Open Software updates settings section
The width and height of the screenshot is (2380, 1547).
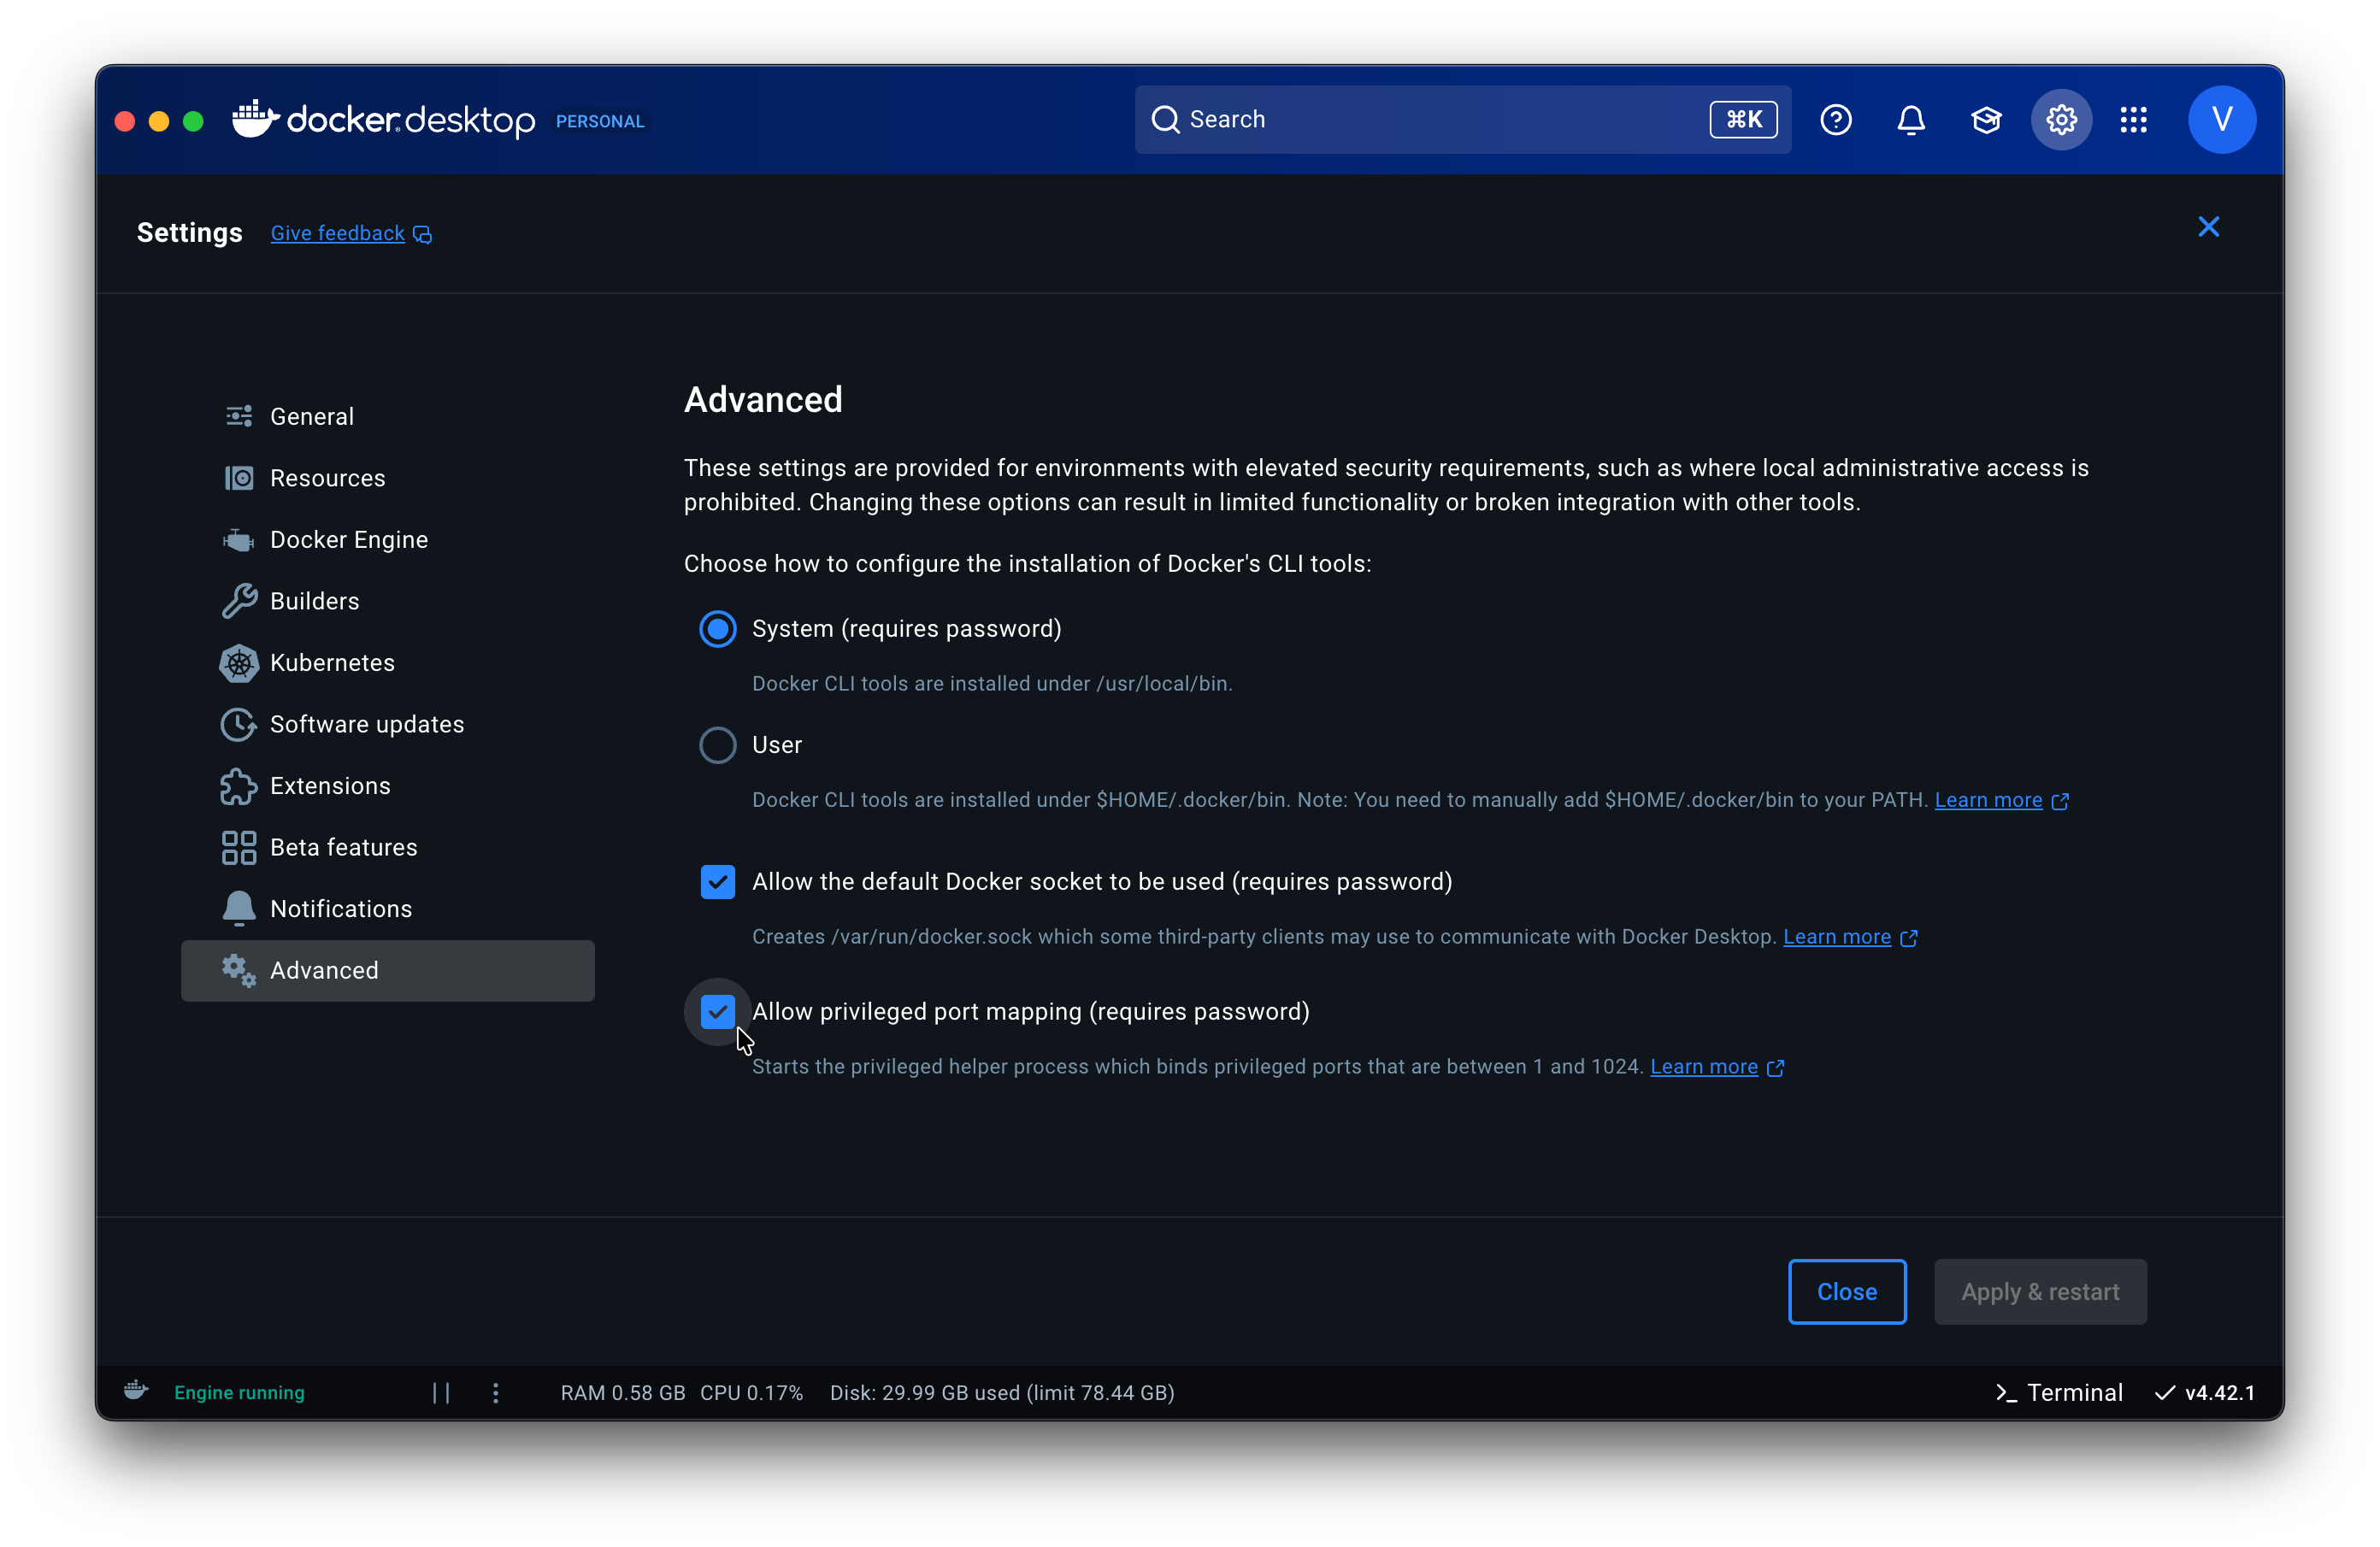click(388, 724)
